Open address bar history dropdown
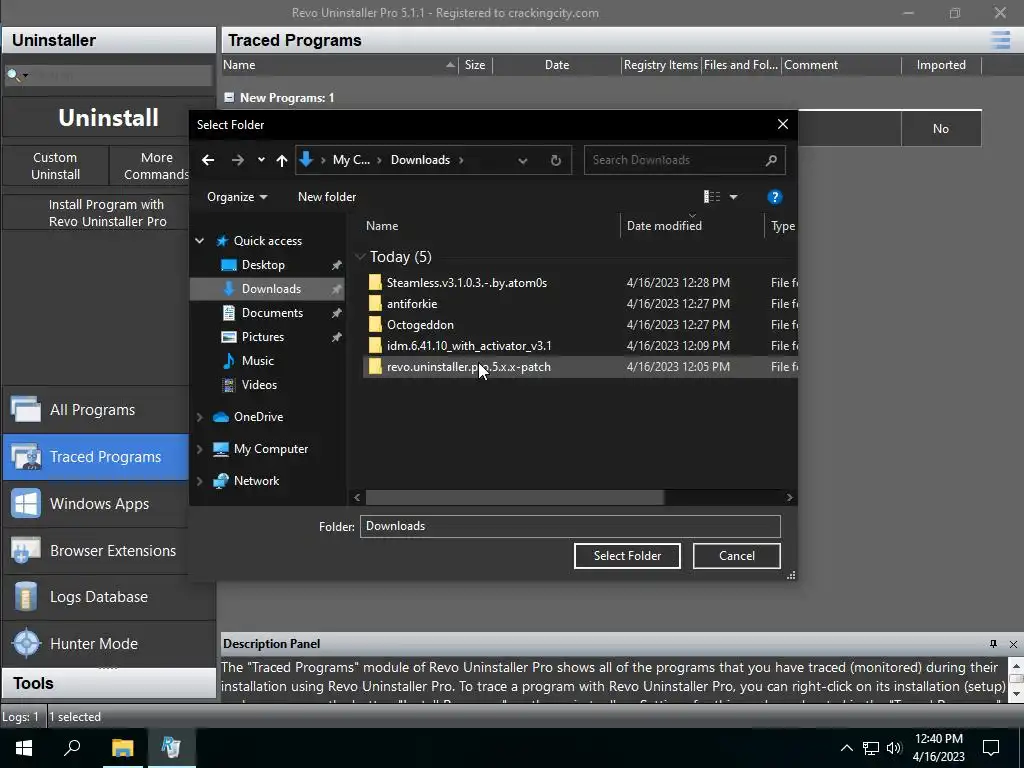This screenshot has height=768, width=1024. click(x=522, y=160)
